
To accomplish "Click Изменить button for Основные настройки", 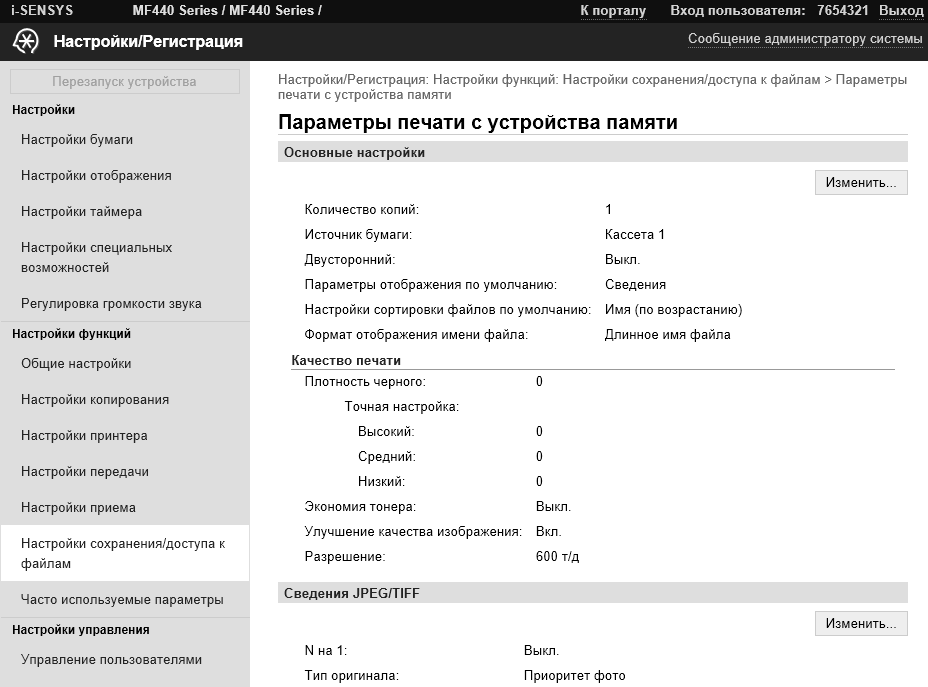I will 861,183.
